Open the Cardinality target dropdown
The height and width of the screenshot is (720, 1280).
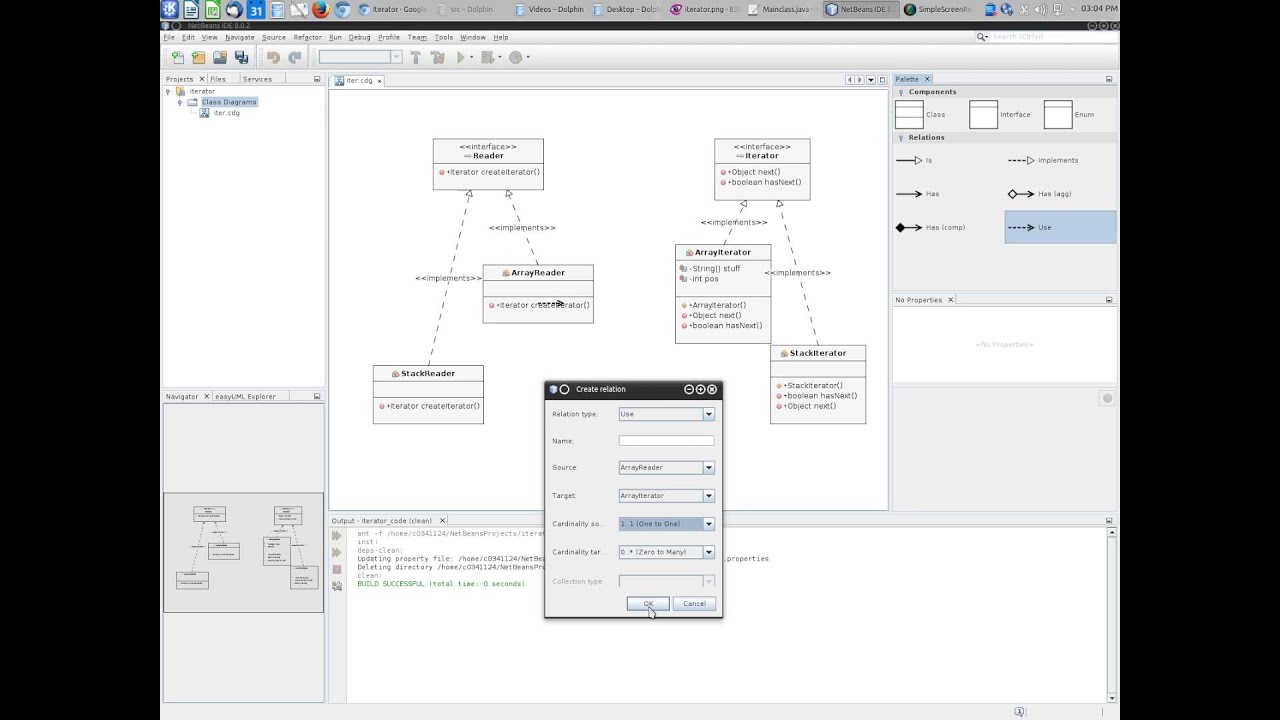[x=708, y=552]
